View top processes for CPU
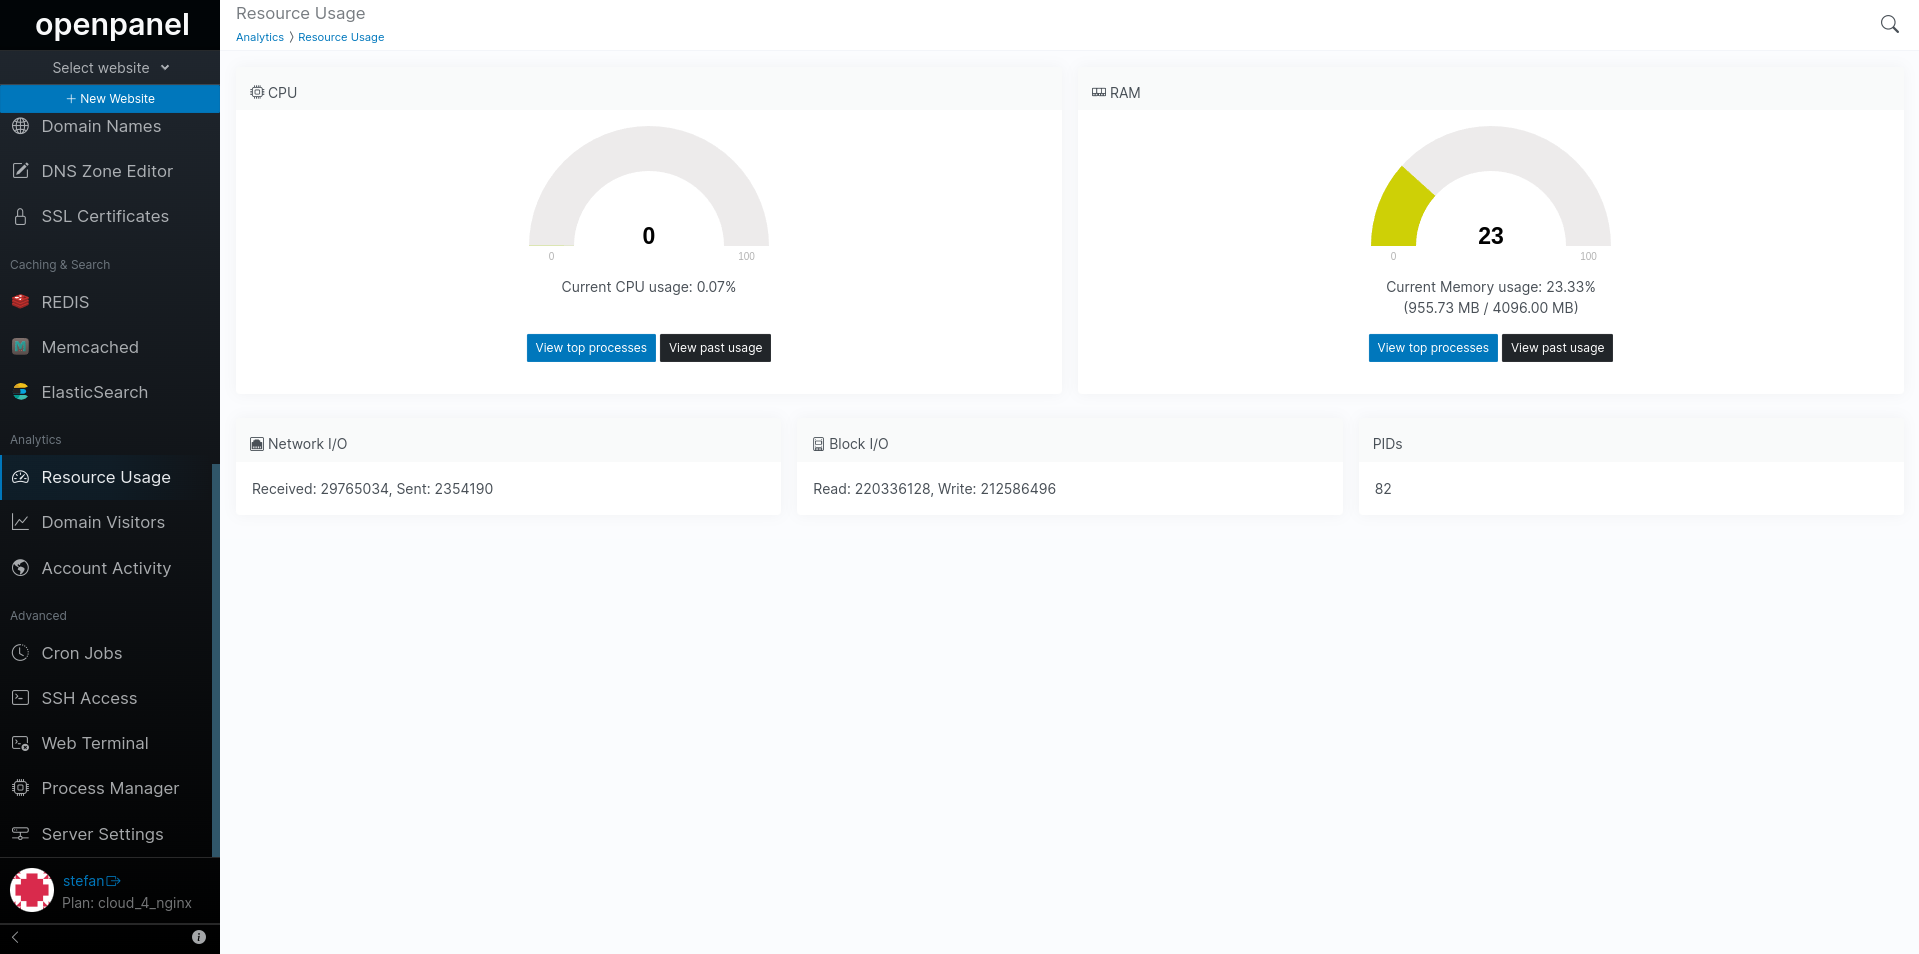The height and width of the screenshot is (954, 1919). pyautogui.click(x=591, y=348)
